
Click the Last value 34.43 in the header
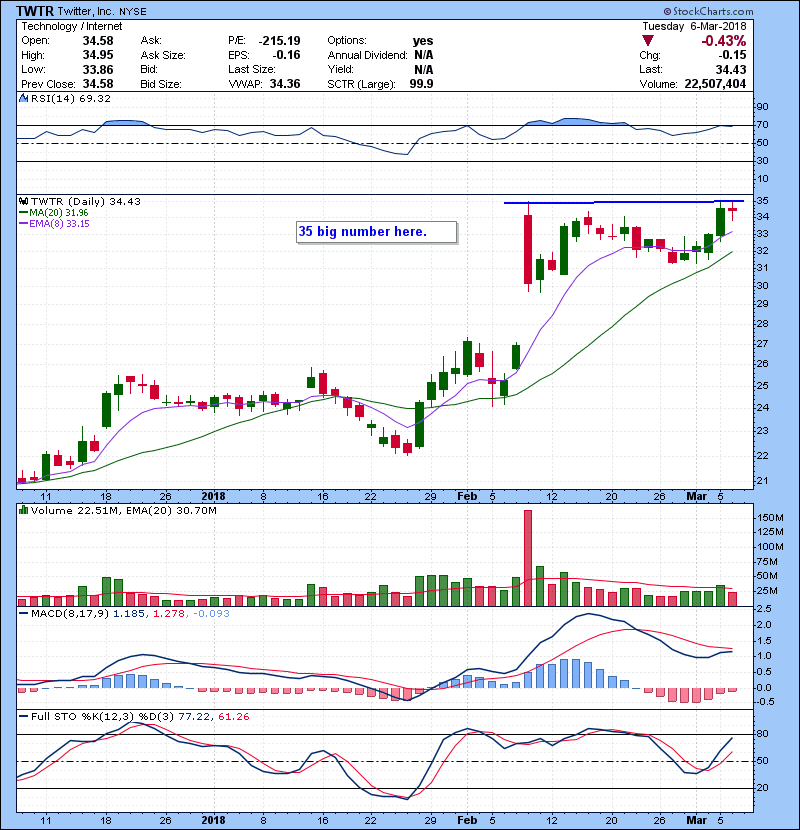731,69
